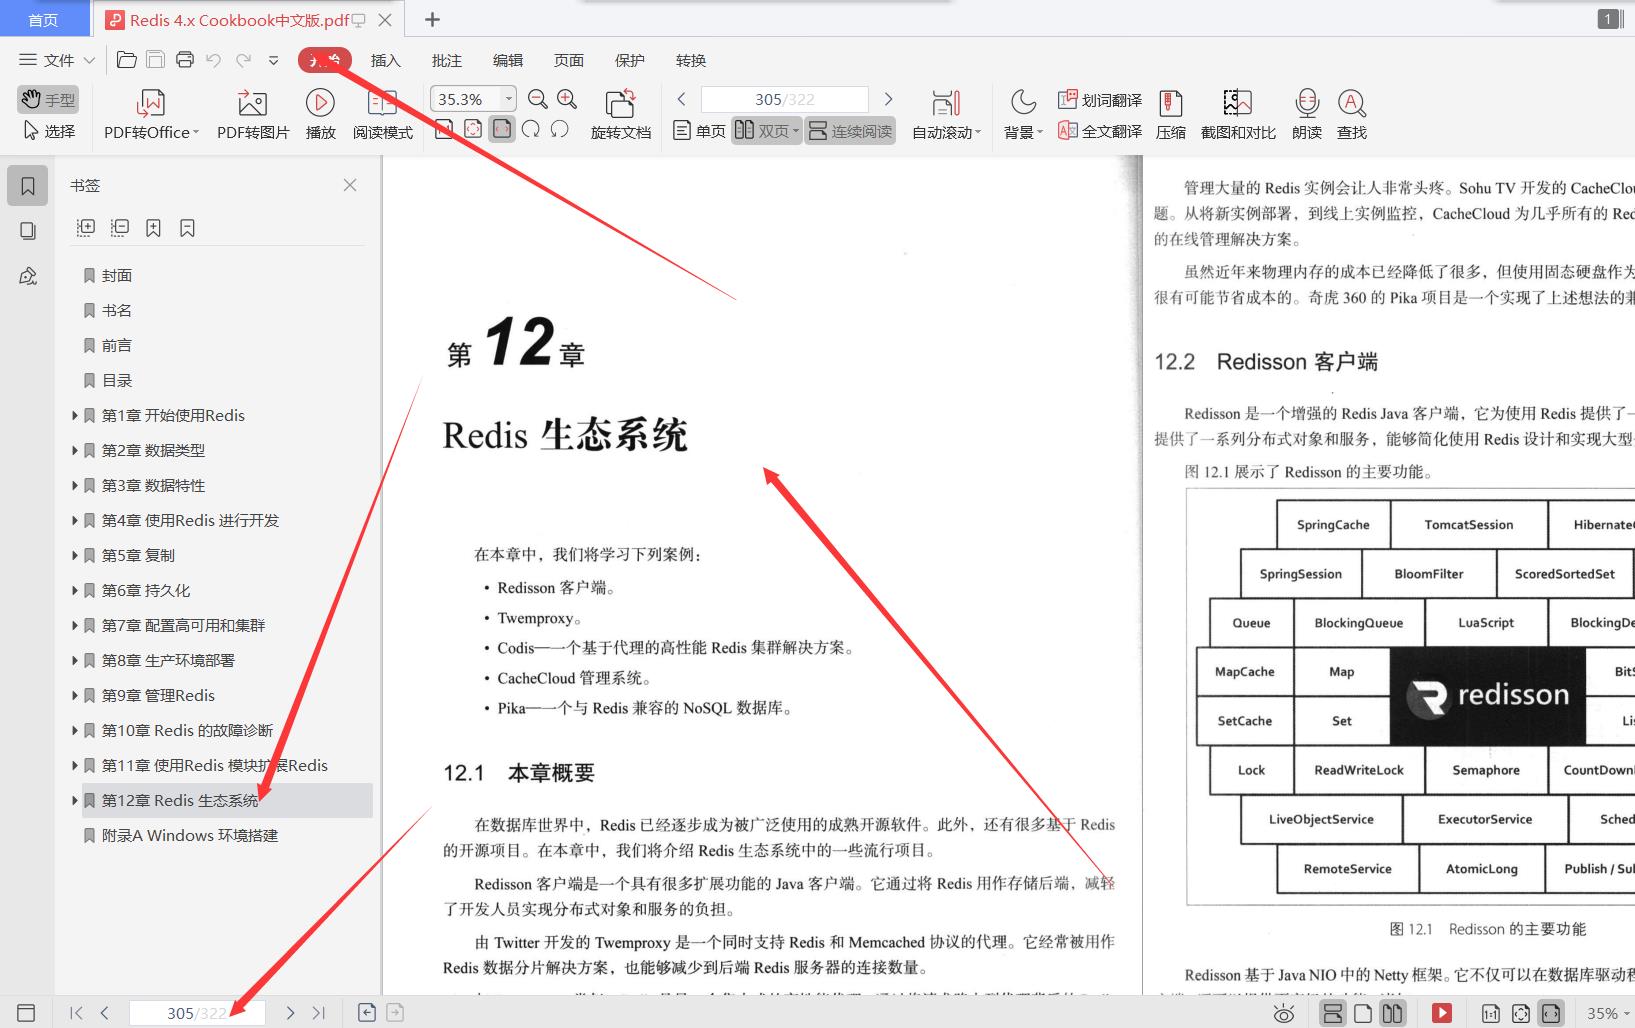Enter 阅读模式 reading mode
The image size is (1635, 1028).
coord(383,115)
